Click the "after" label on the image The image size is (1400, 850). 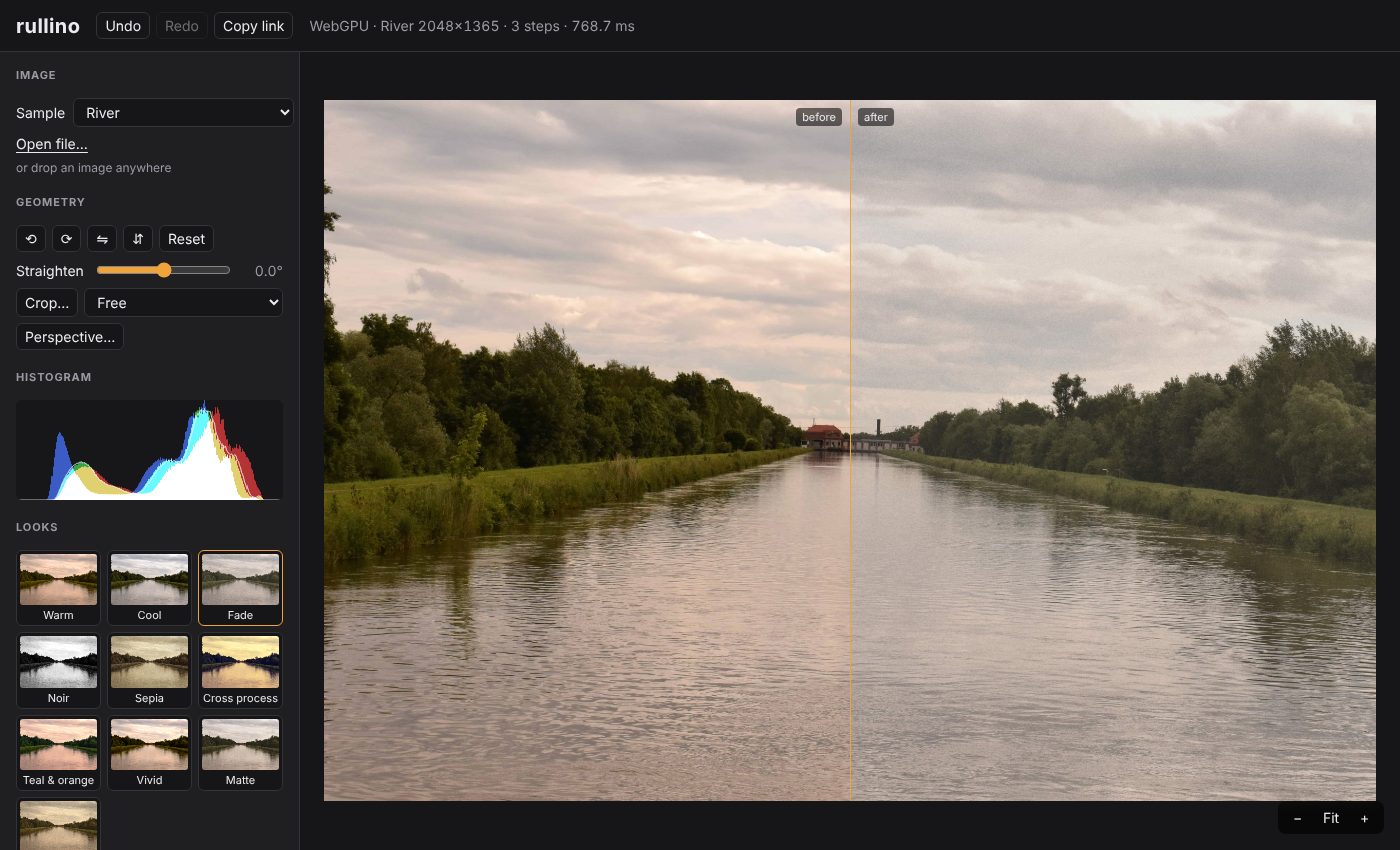click(x=876, y=117)
